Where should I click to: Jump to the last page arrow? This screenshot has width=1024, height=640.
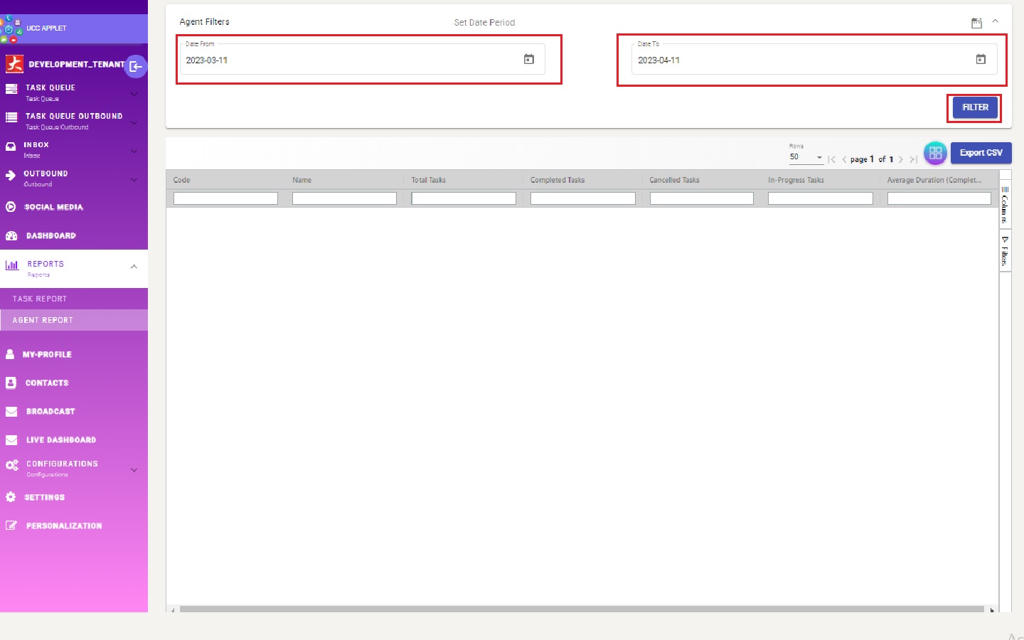914,160
